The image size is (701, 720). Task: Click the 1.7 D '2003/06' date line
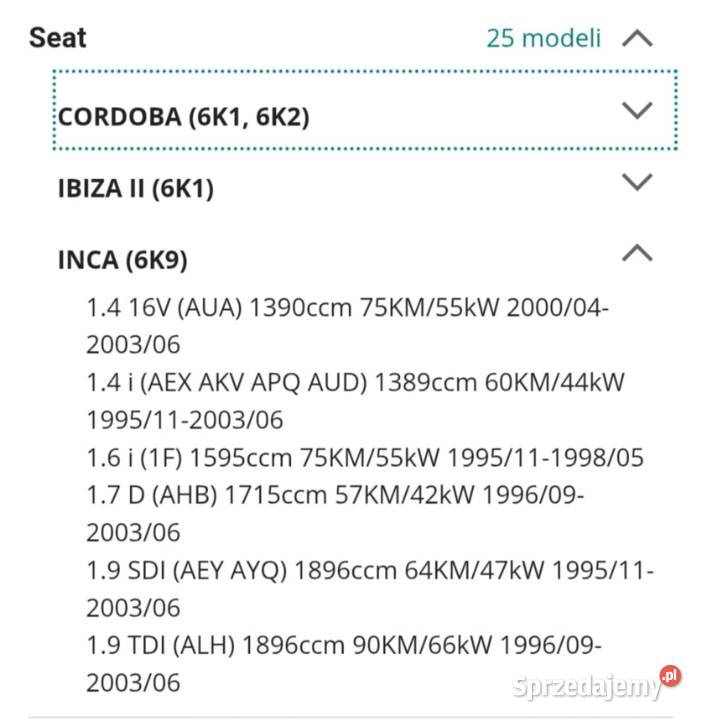[133, 532]
